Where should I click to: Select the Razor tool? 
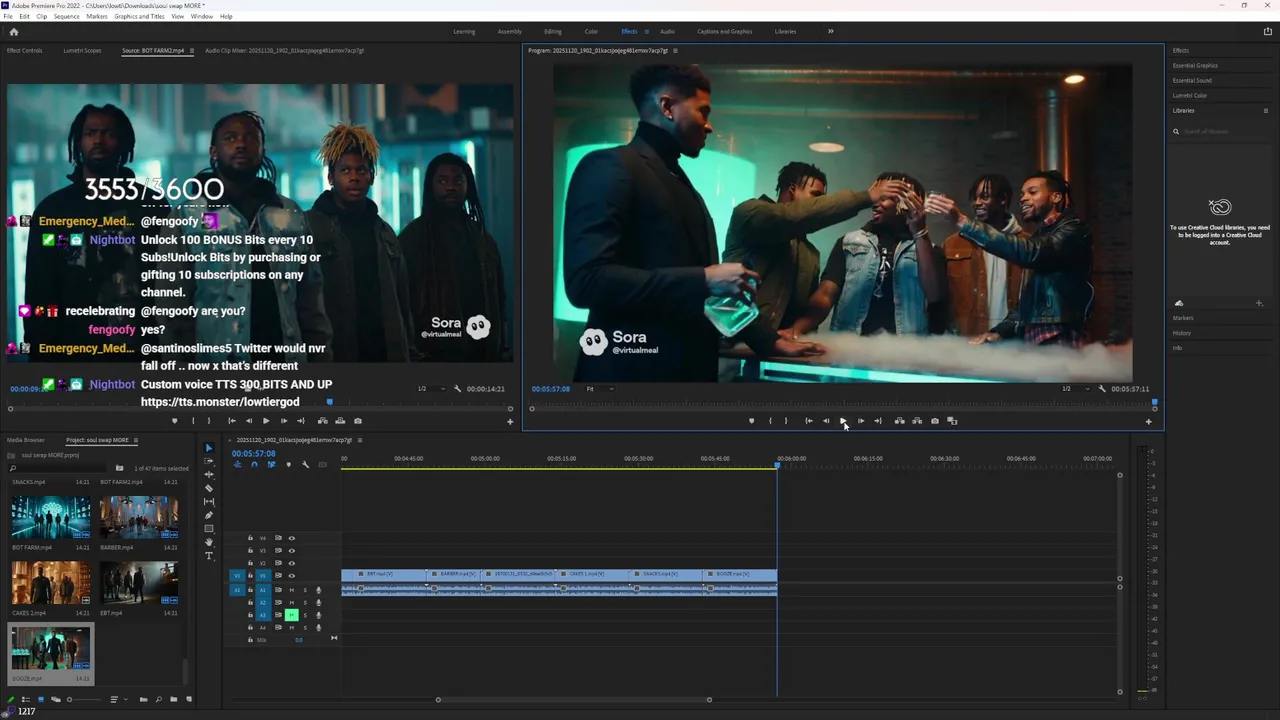pos(209,488)
